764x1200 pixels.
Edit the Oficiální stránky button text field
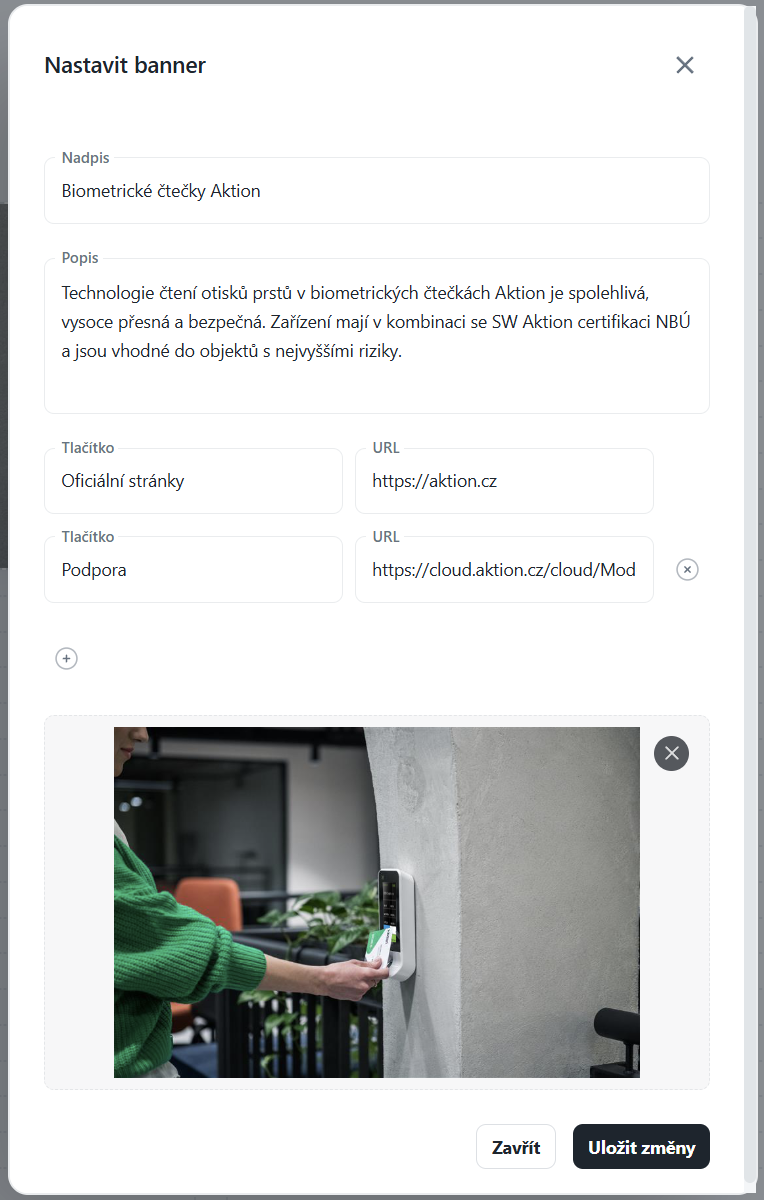point(193,481)
